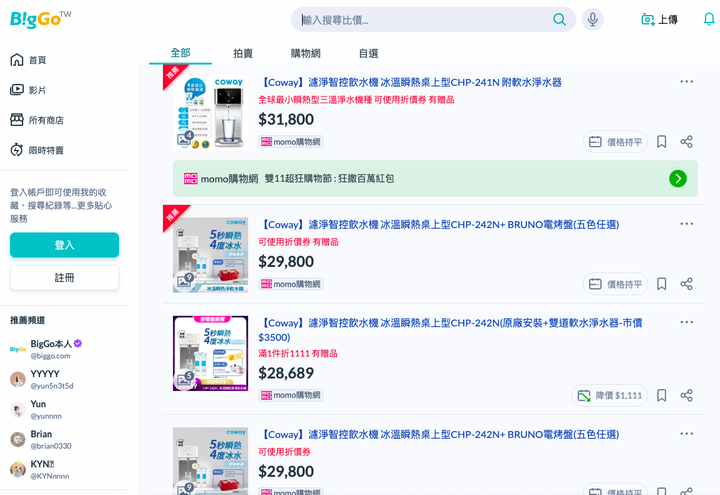Viewport: 720px width, 495px height.
Task: Click 滿1件折1111 有贈品 promo text
Action: [x=298, y=354]
